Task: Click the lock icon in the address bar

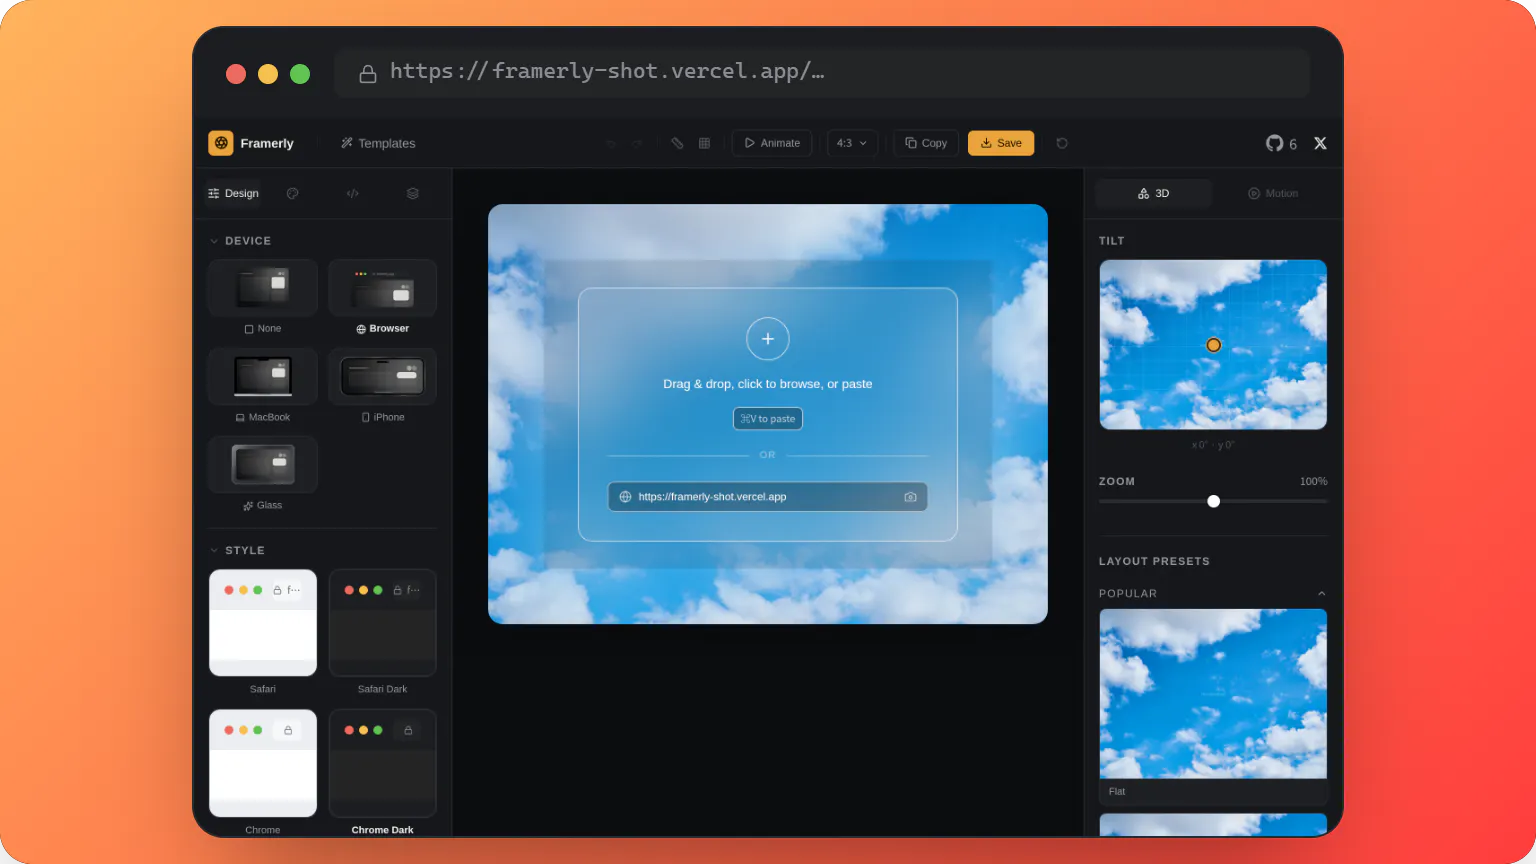Action: point(368,73)
